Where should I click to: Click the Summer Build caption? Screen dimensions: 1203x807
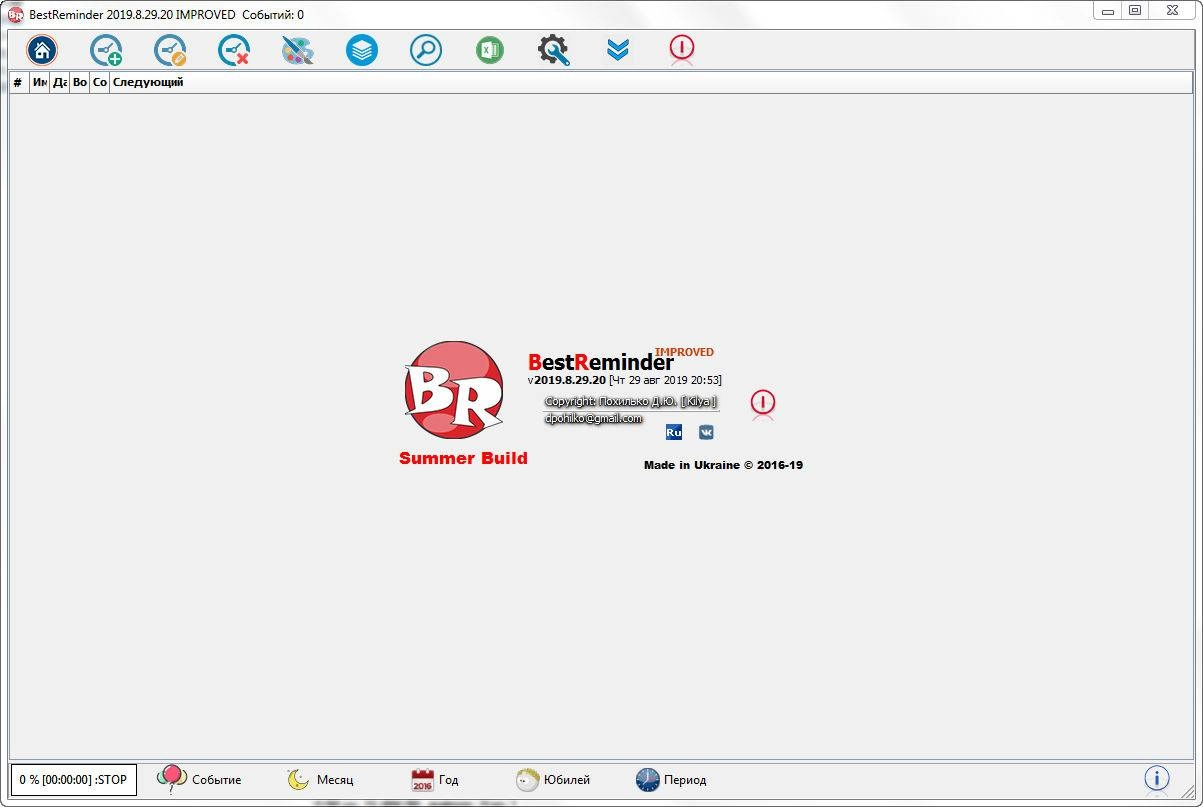(463, 459)
